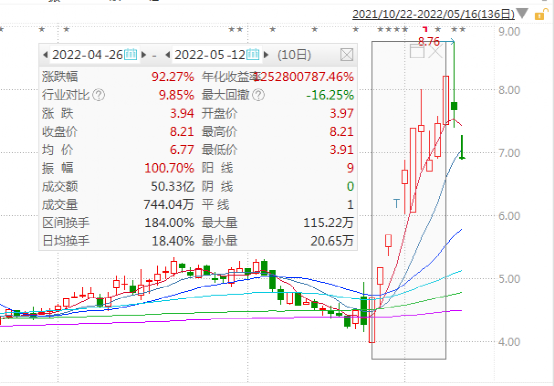554x386 pixels.
Task: Click the 年化收益率 value
Action: tap(304, 77)
